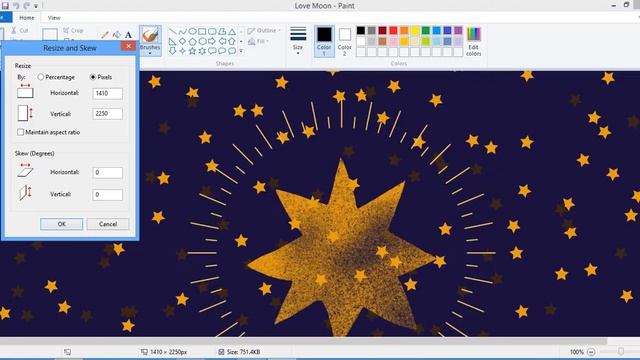Choose the Oval shape
Image resolution: width=640 pixels, height=360 pixels.
(x=192, y=31)
